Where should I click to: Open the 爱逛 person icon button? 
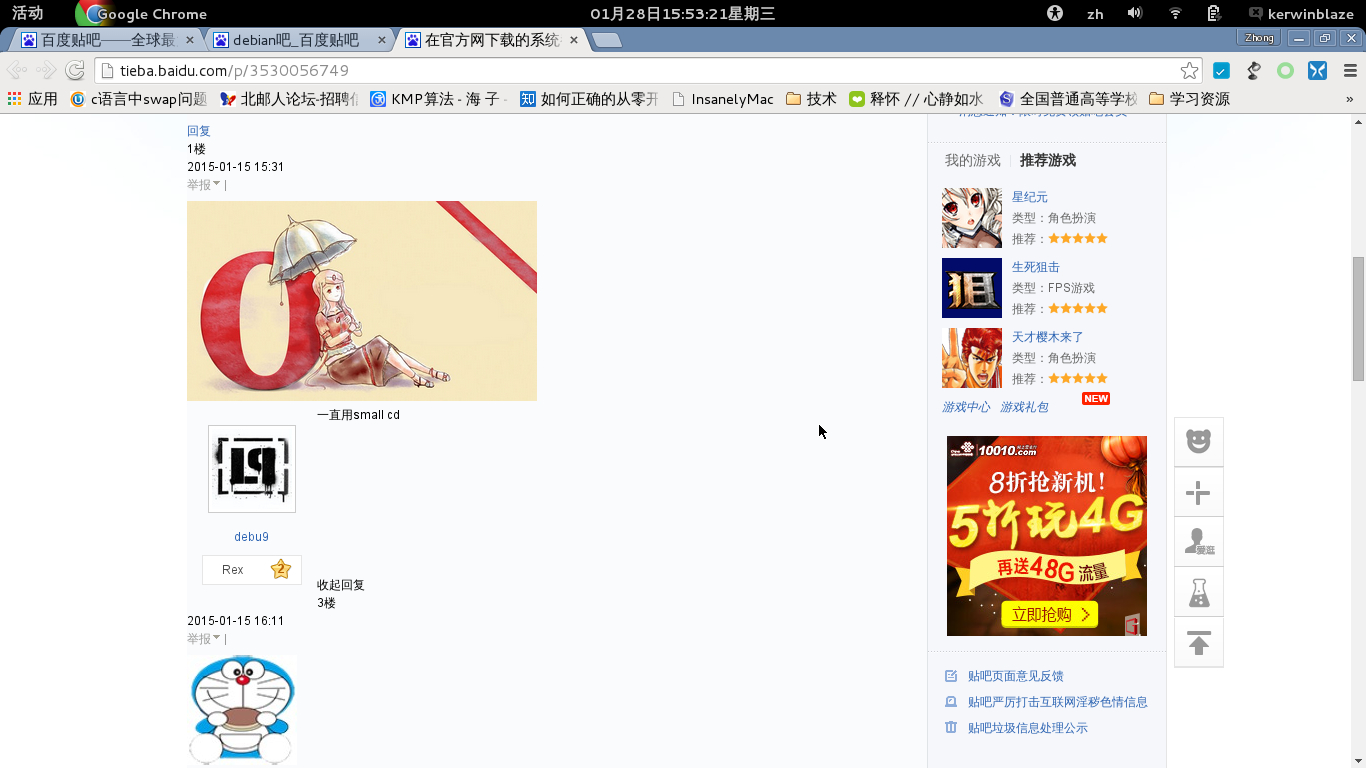(x=1199, y=543)
